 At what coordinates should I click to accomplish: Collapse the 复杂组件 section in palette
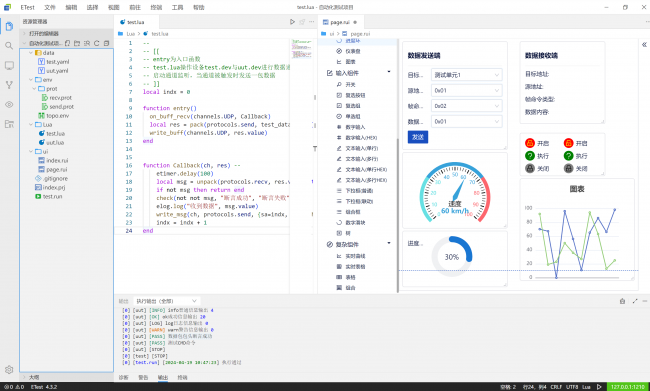click(389, 243)
